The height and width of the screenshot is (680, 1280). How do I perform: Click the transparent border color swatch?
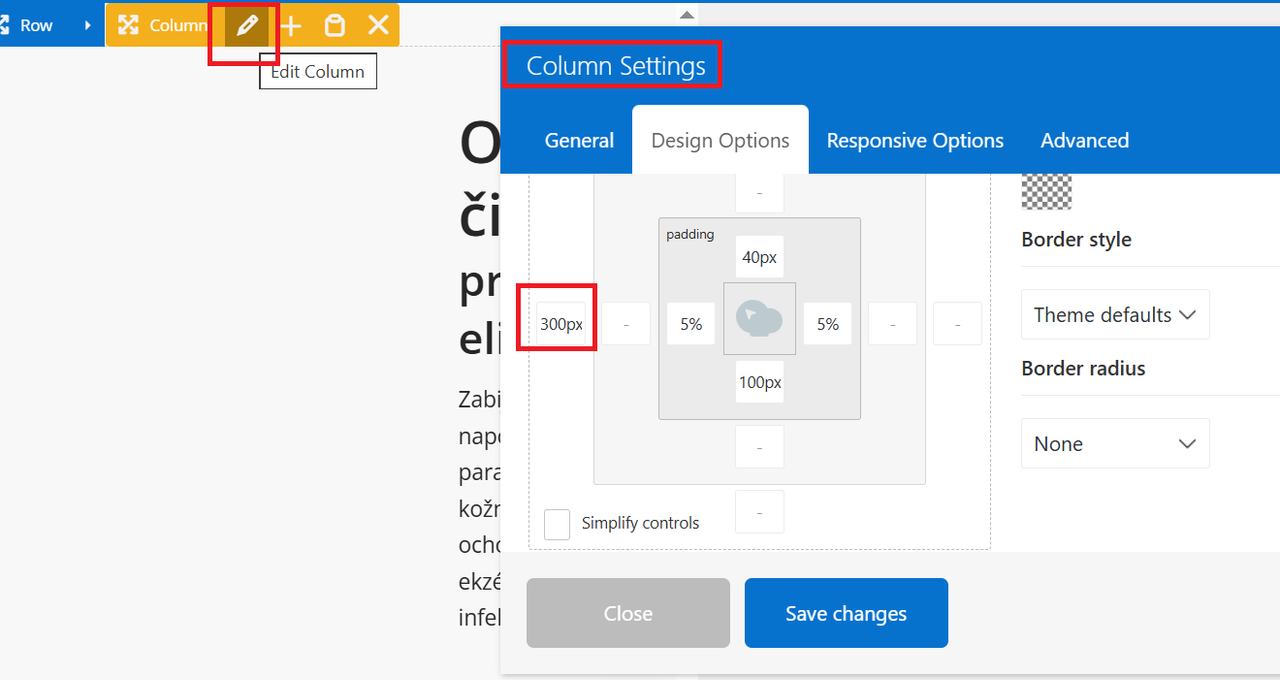(x=1046, y=191)
